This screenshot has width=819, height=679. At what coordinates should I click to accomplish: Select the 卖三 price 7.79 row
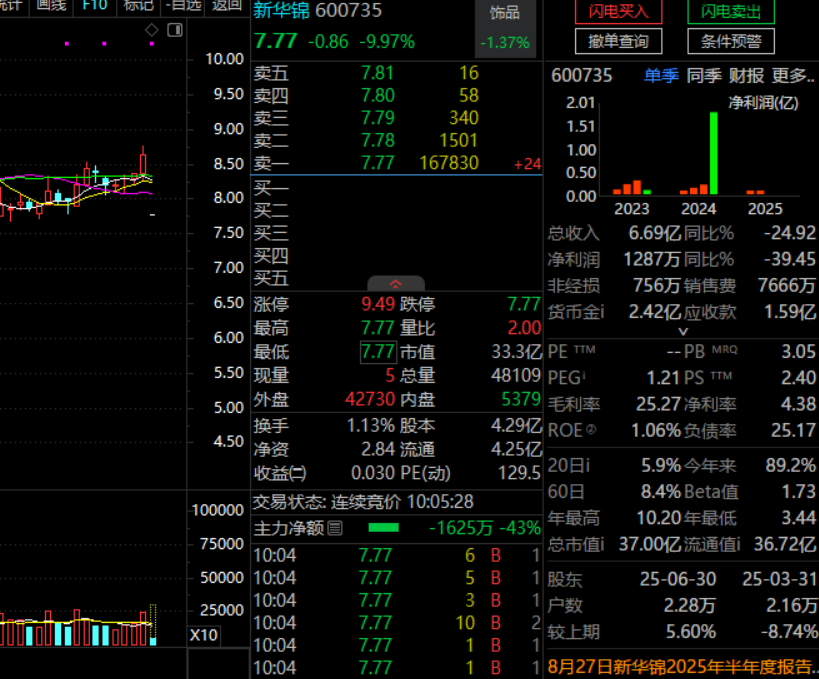click(x=396, y=118)
